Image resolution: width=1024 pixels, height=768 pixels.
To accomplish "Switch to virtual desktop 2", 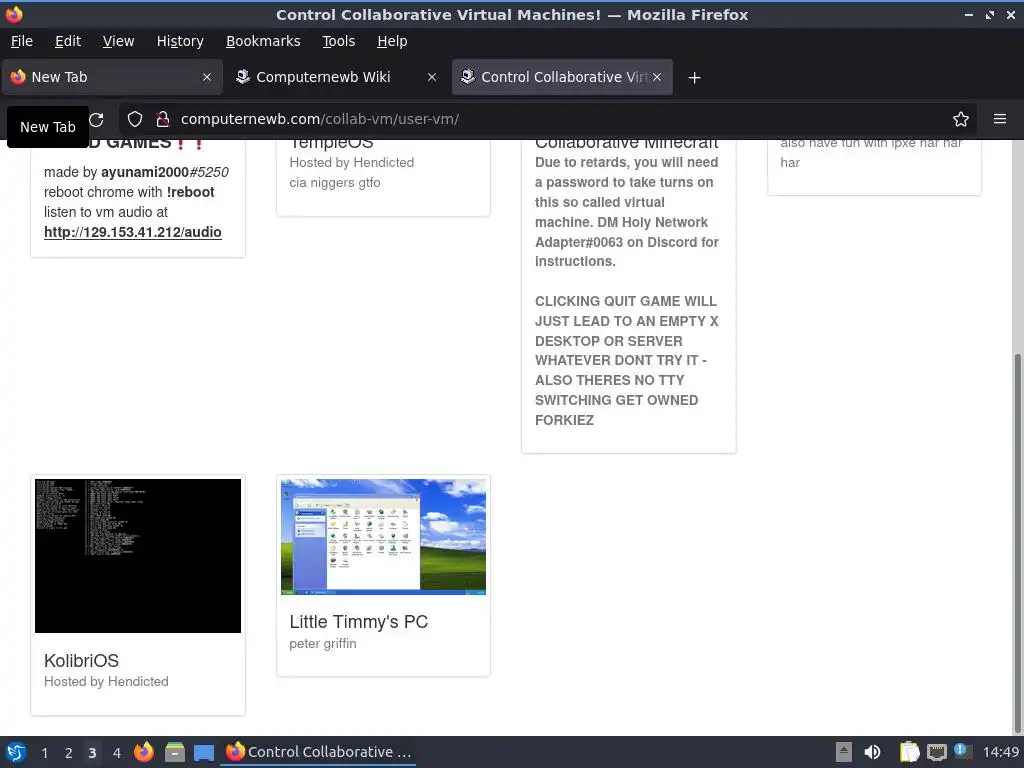I will click(69, 753).
